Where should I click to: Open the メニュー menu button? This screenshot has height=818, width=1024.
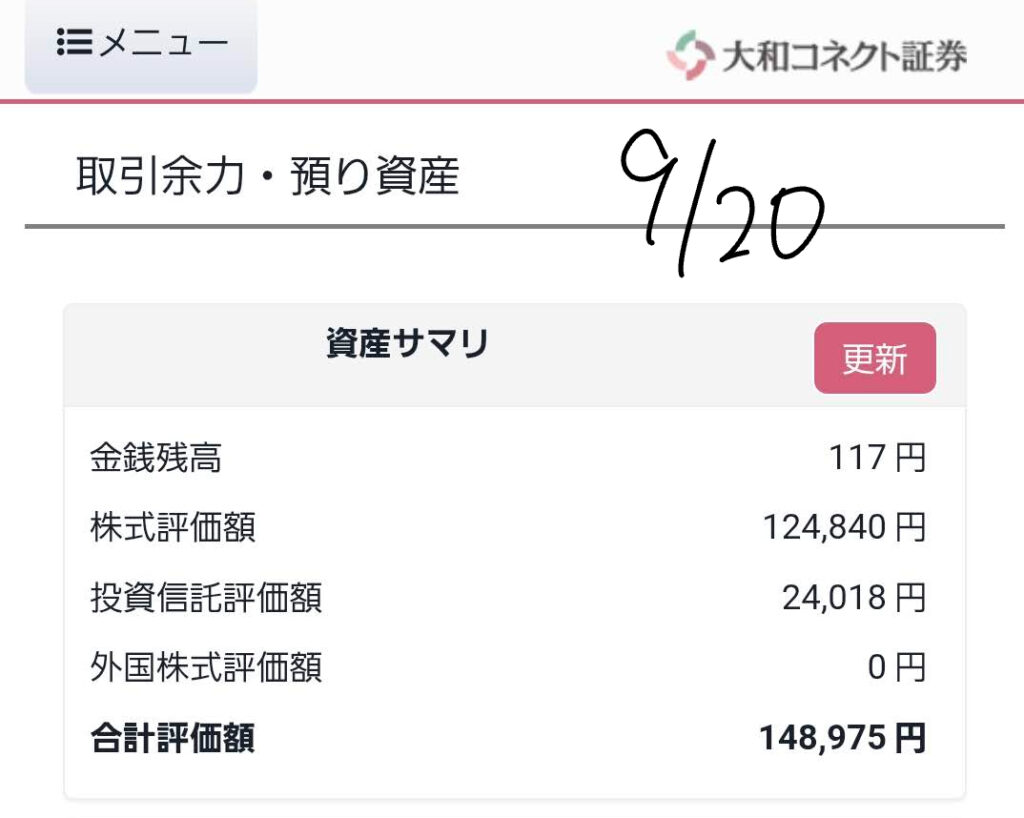click(x=141, y=44)
